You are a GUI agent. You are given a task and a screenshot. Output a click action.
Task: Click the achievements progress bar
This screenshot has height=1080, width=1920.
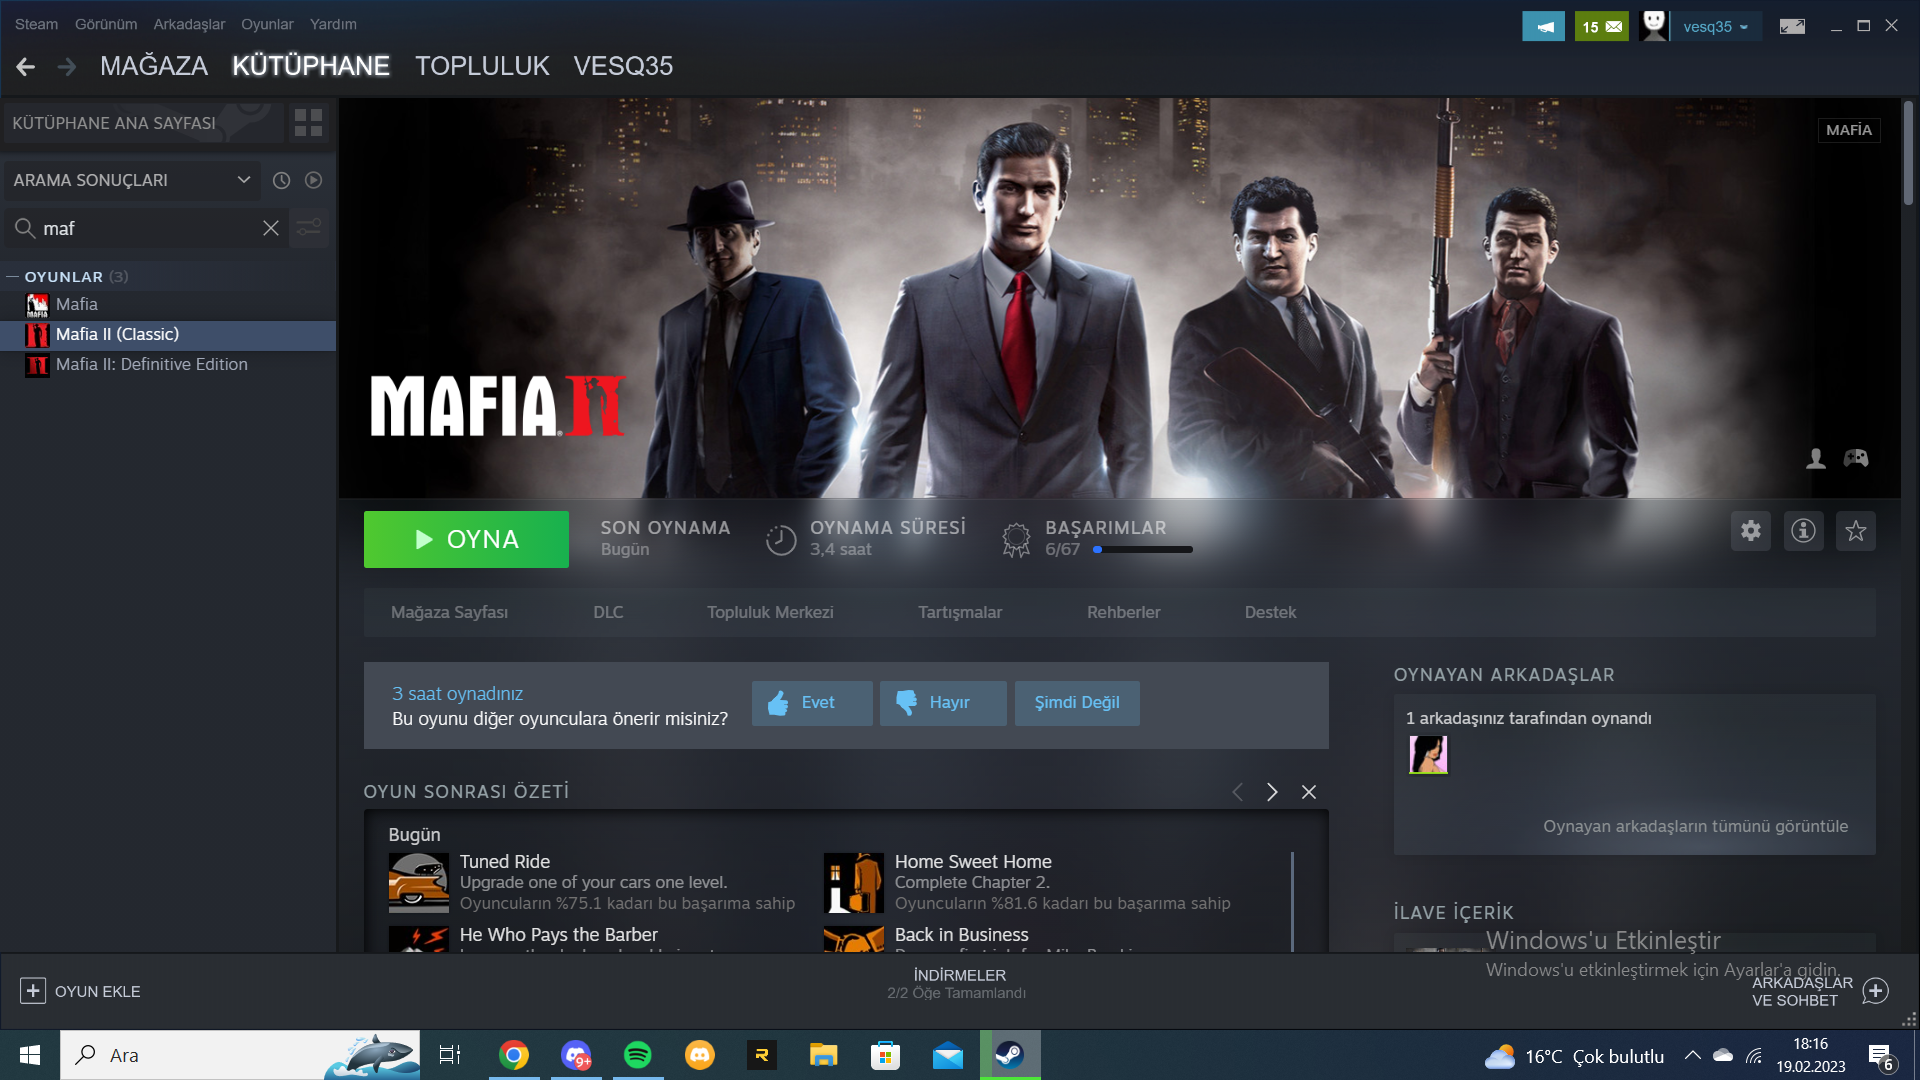coord(1142,549)
